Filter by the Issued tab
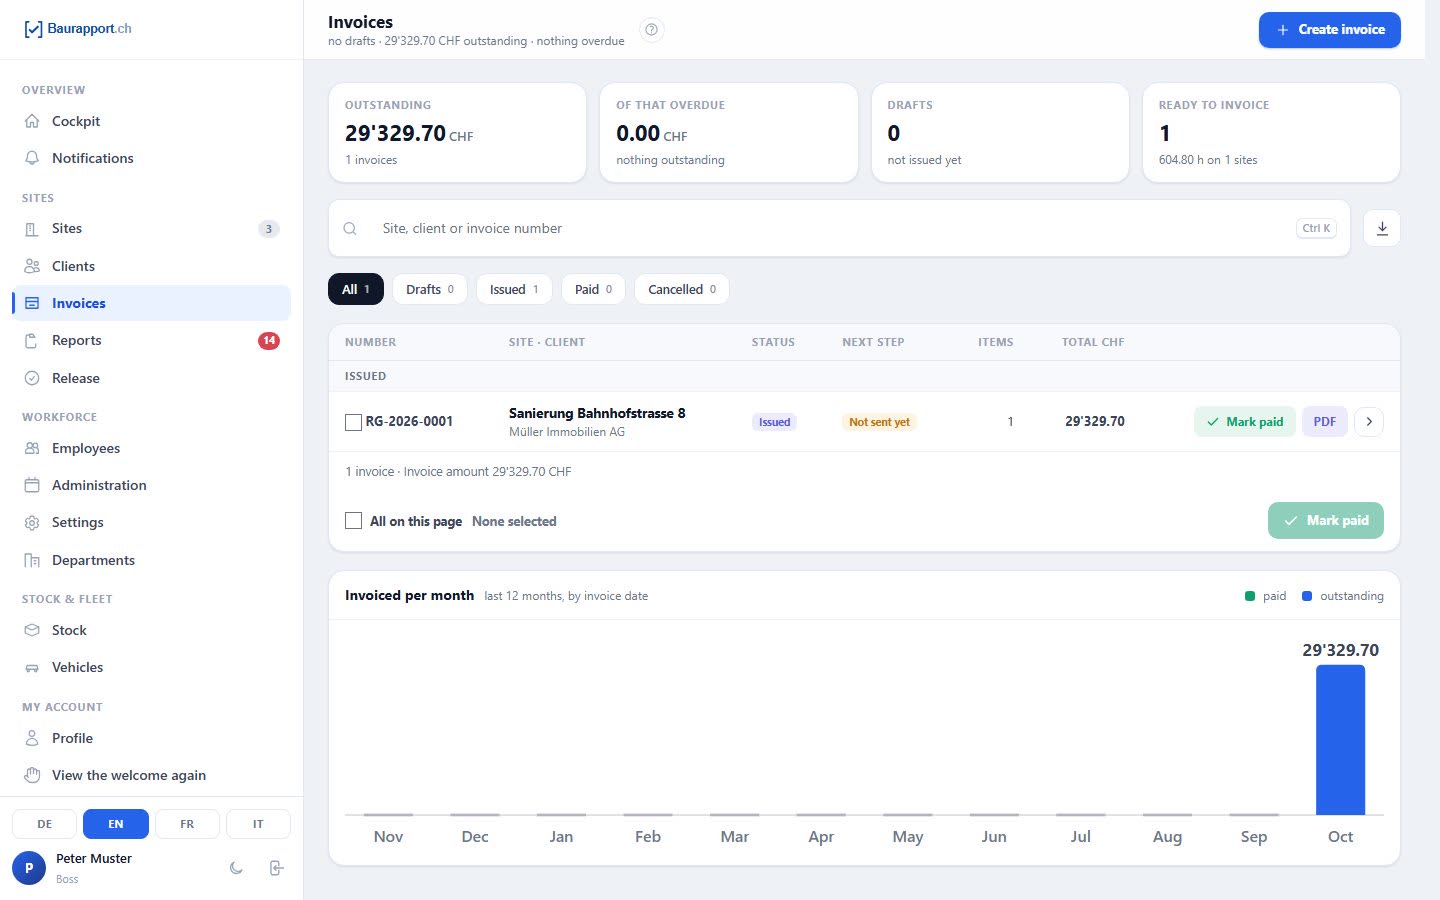 (x=514, y=289)
